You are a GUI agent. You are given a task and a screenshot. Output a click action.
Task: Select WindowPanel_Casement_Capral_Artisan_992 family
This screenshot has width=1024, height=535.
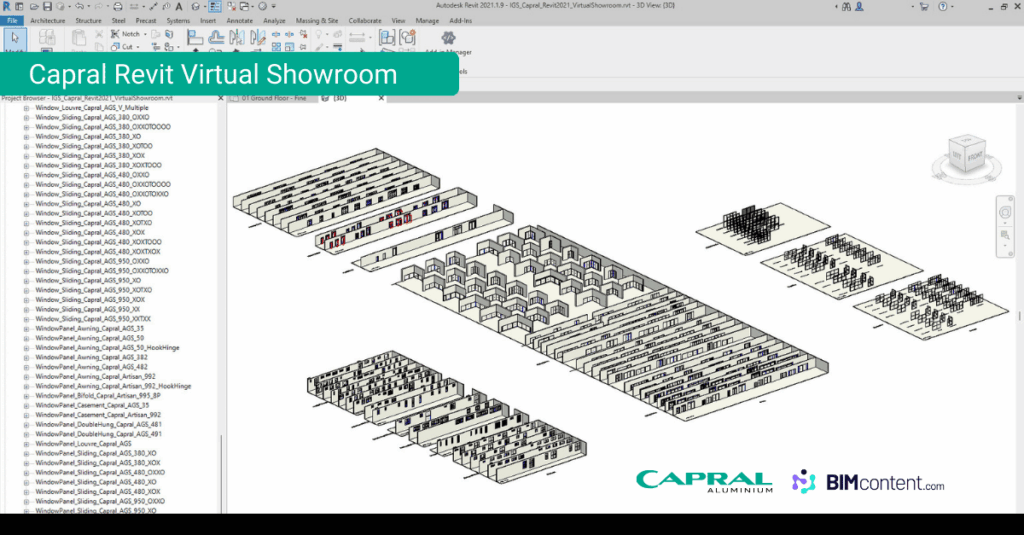point(98,415)
